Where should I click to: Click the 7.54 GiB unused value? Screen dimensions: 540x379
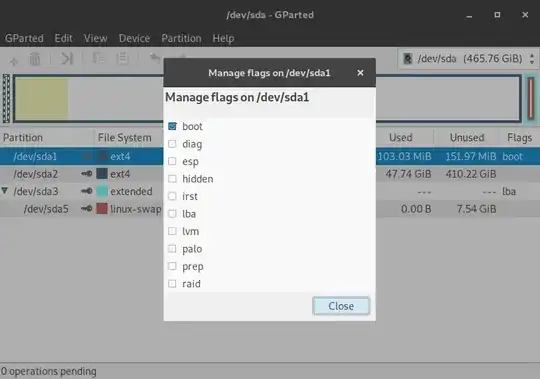click(x=477, y=209)
